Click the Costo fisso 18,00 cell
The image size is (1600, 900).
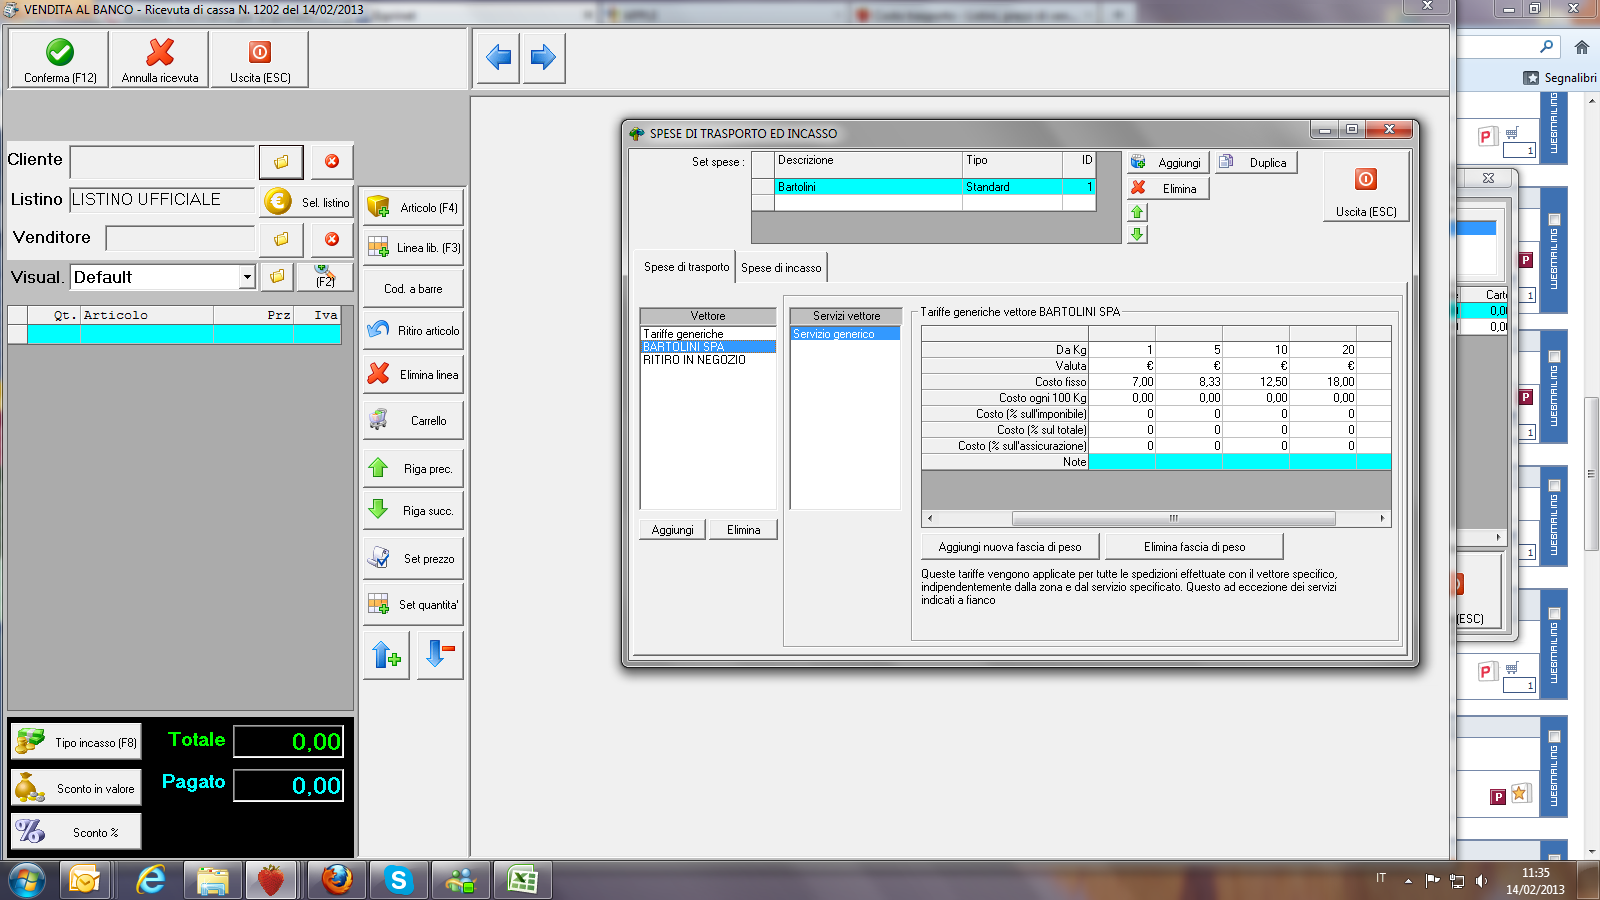[x=1323, y=382]
